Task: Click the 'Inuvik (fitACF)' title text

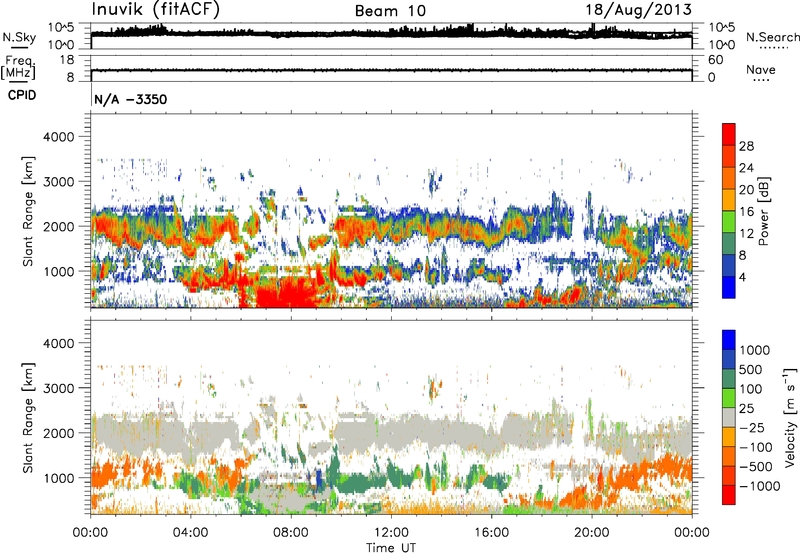Action: click(x=156, y=10)
